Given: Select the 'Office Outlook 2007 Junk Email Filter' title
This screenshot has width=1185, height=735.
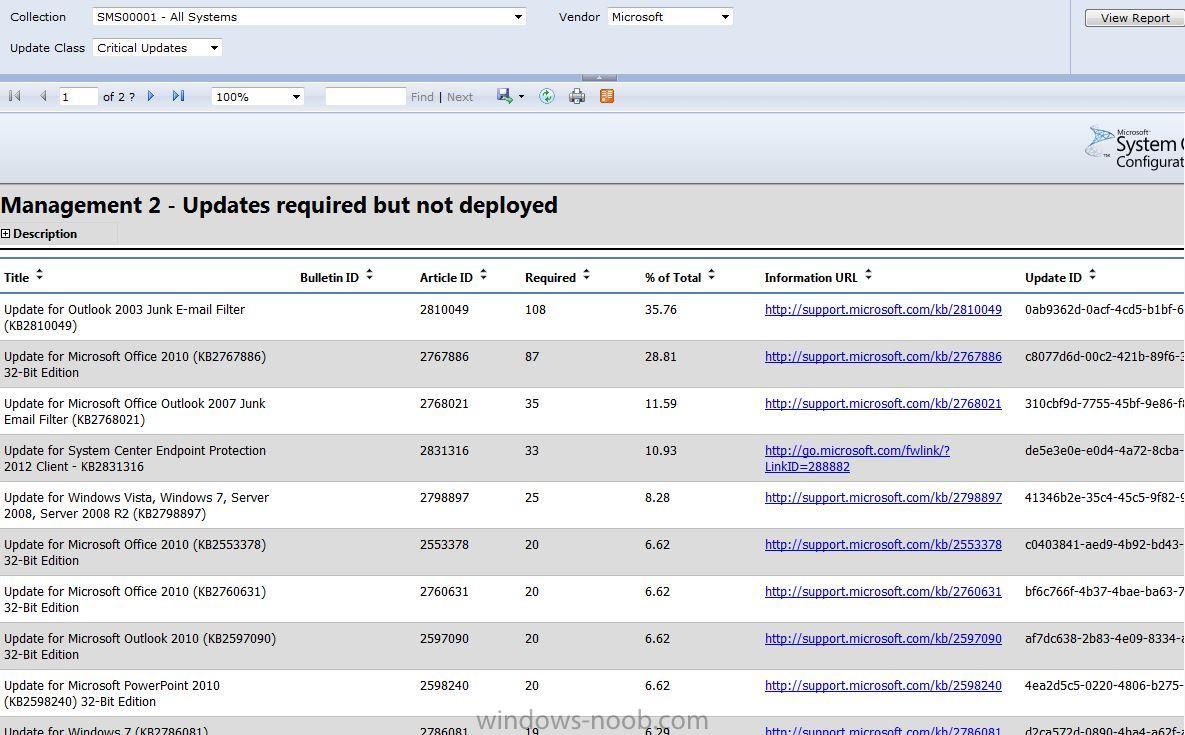Looking at the screenshot, I should 135,411.
